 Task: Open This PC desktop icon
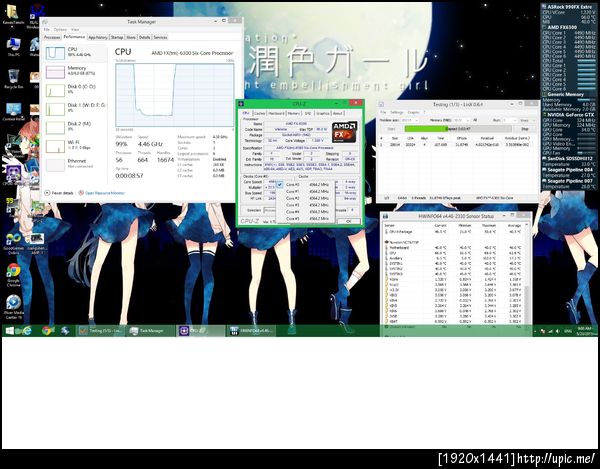(x=13, y=46)
